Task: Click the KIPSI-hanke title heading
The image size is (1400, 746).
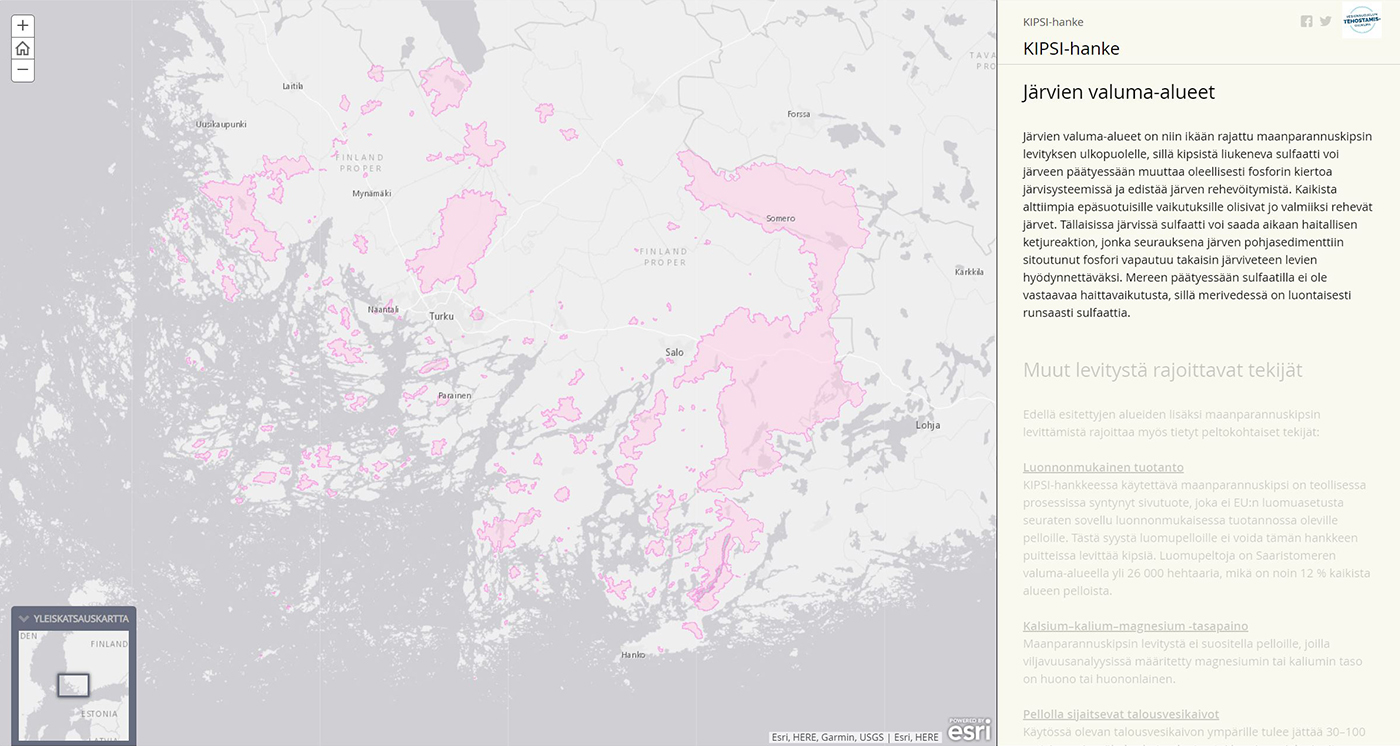Action: (x=1071, y=49)
